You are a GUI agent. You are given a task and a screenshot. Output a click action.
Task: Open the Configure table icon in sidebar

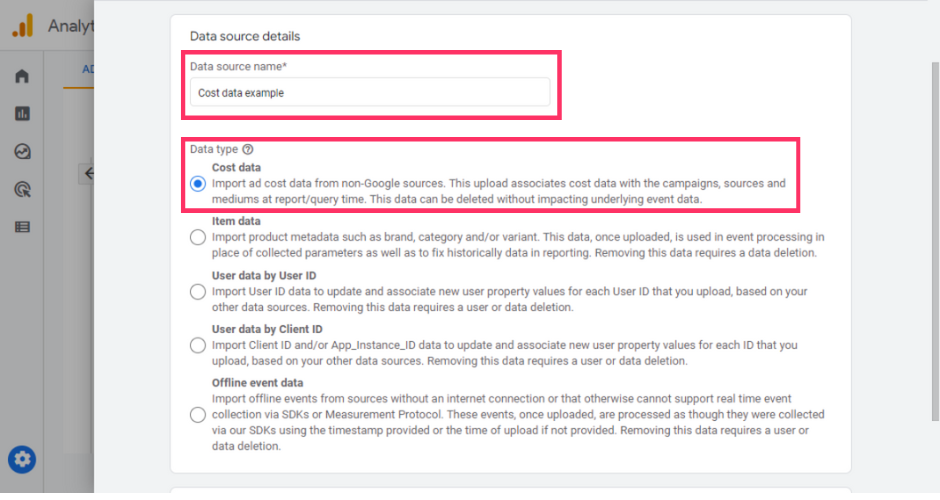(22, 227)
